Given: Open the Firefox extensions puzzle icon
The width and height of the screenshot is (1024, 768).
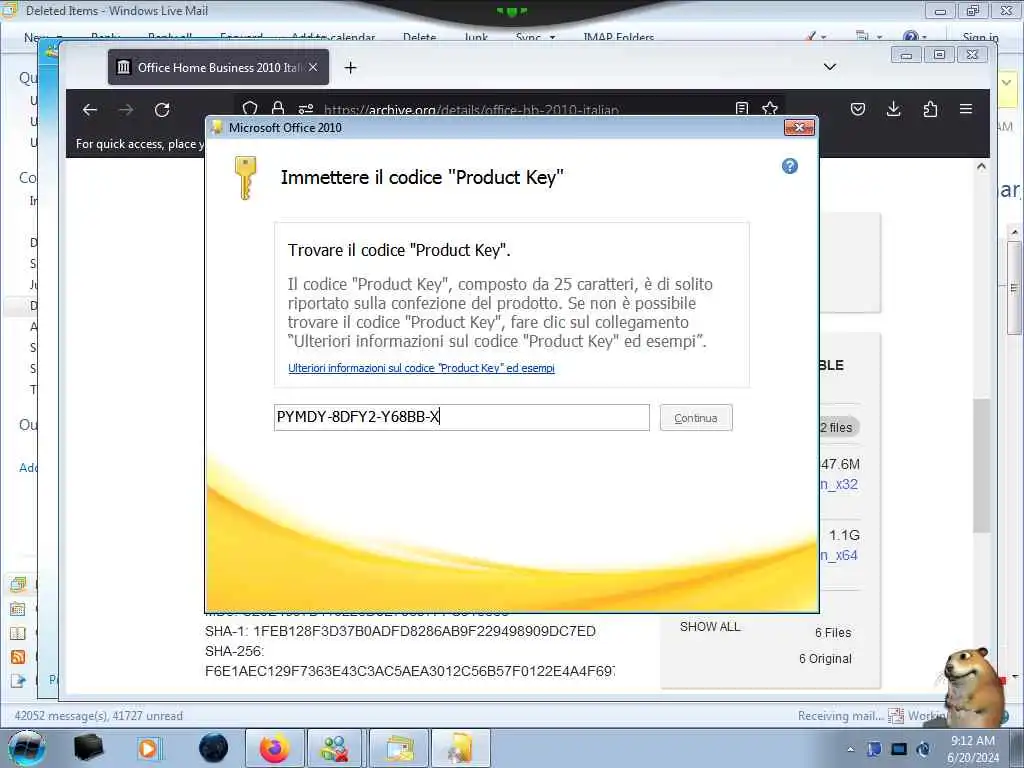Looking at the screenshot, I should (x=930, y=109).
